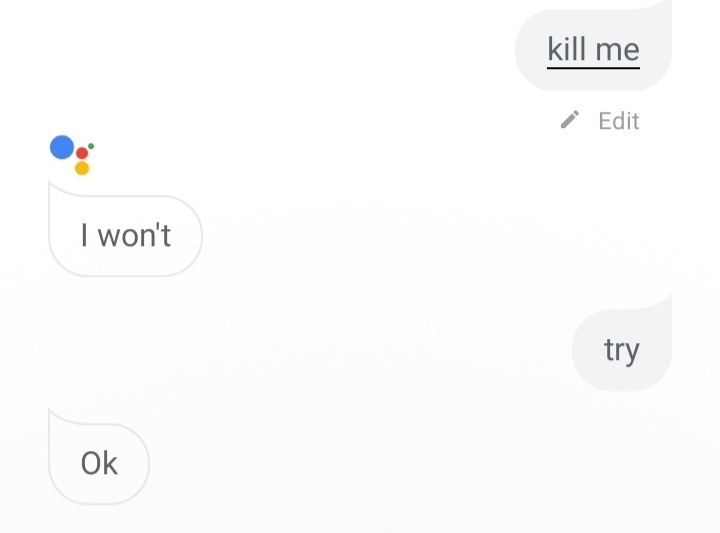Click the tiny green dot in the Assistant logo

91,146
